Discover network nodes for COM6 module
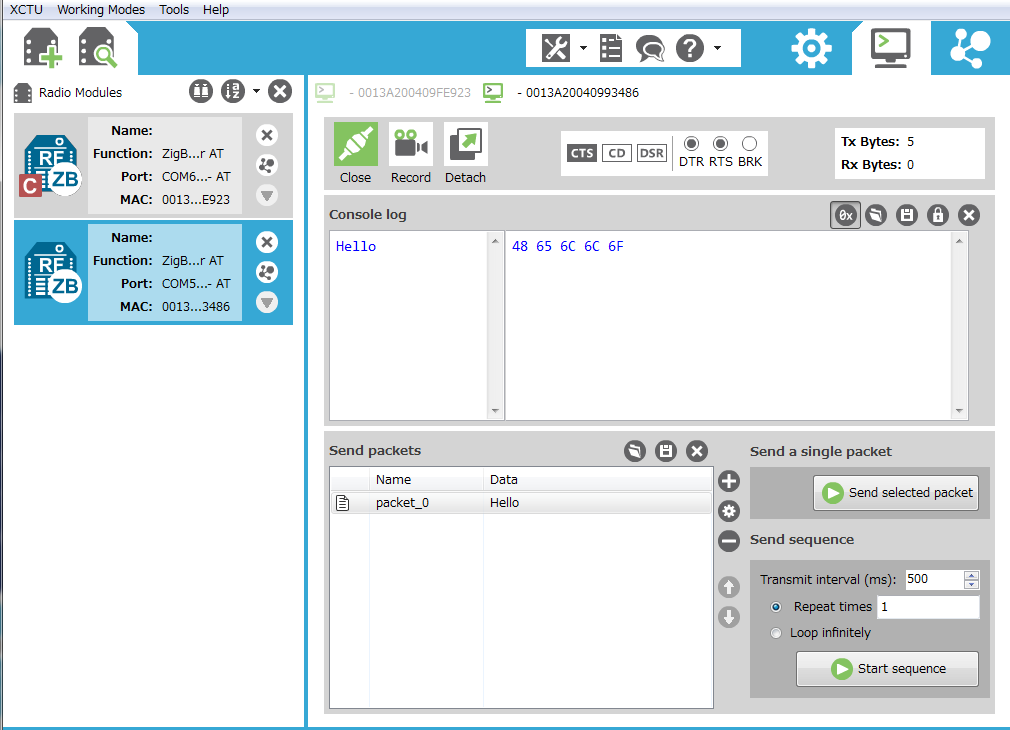The image size is (1010, 730). [x=267, y=165]
